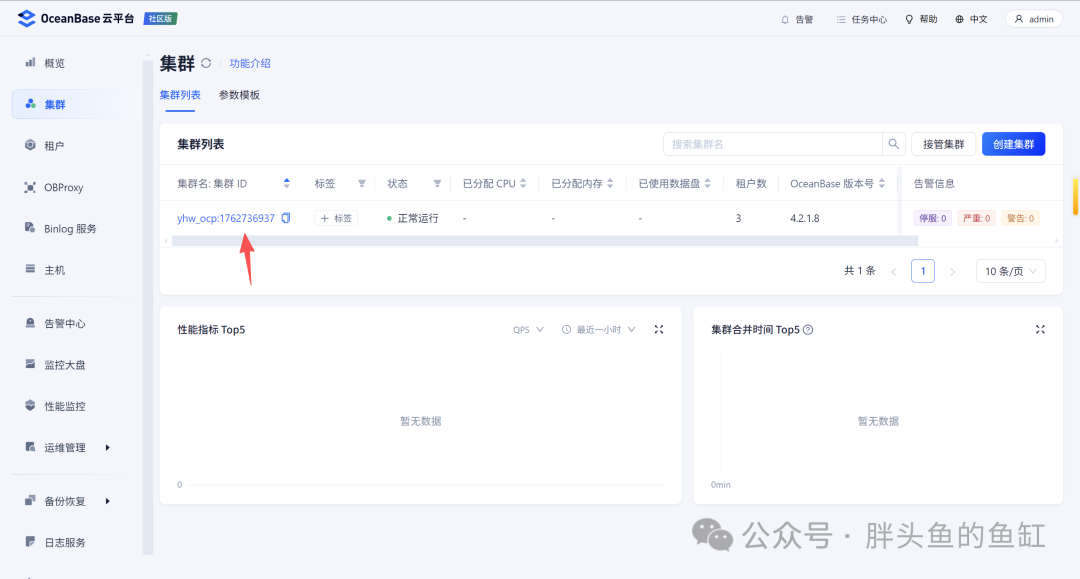Select page 1 in the pagination
1080x579 pixels.
pyautogui.click(x=923, y=271)
